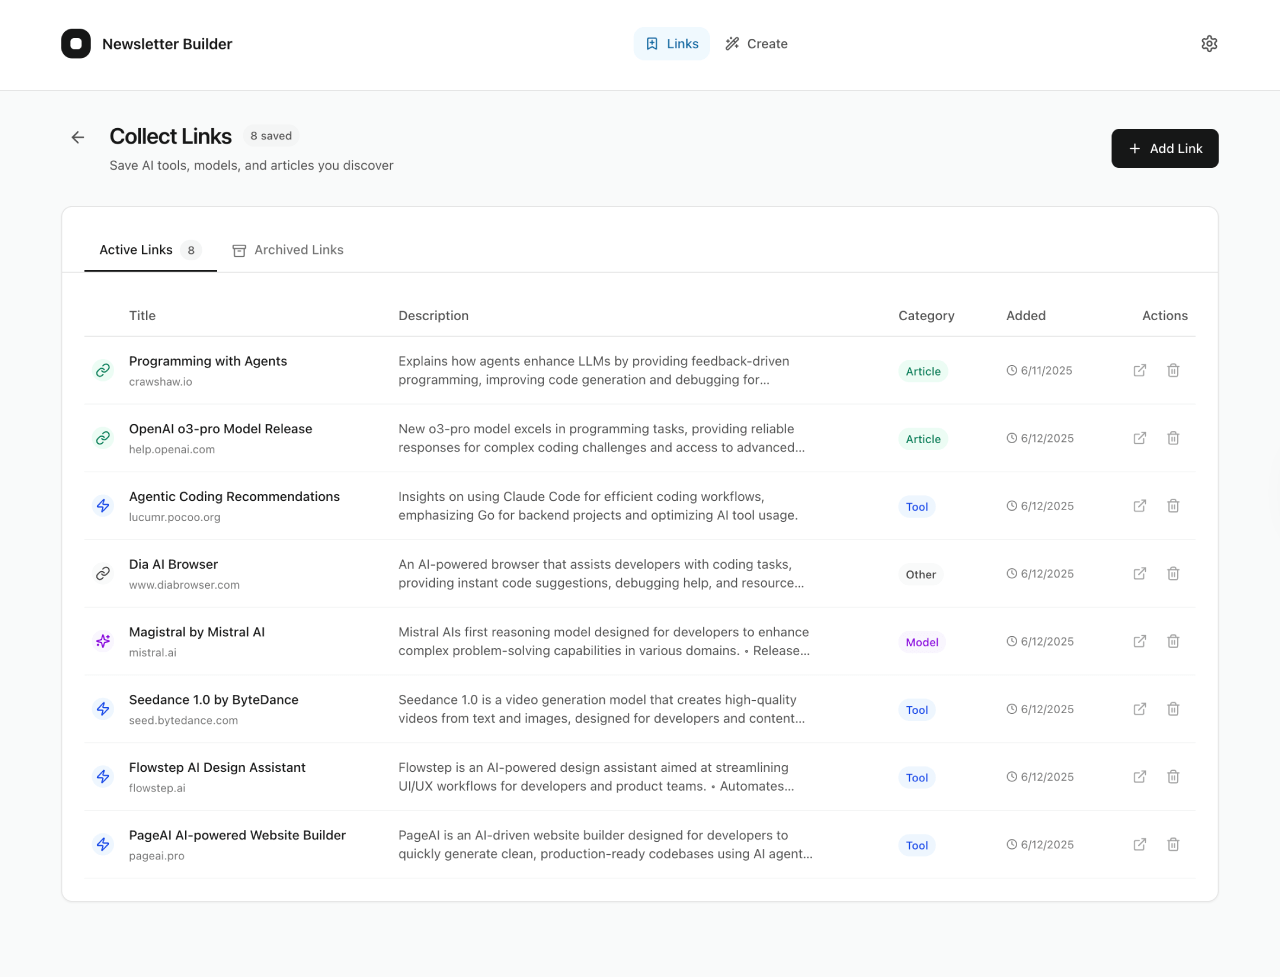Open external link for Agentic Coding Recommendations
This screenshot has width=1280, height=977.
click(x=1139, y=506)
